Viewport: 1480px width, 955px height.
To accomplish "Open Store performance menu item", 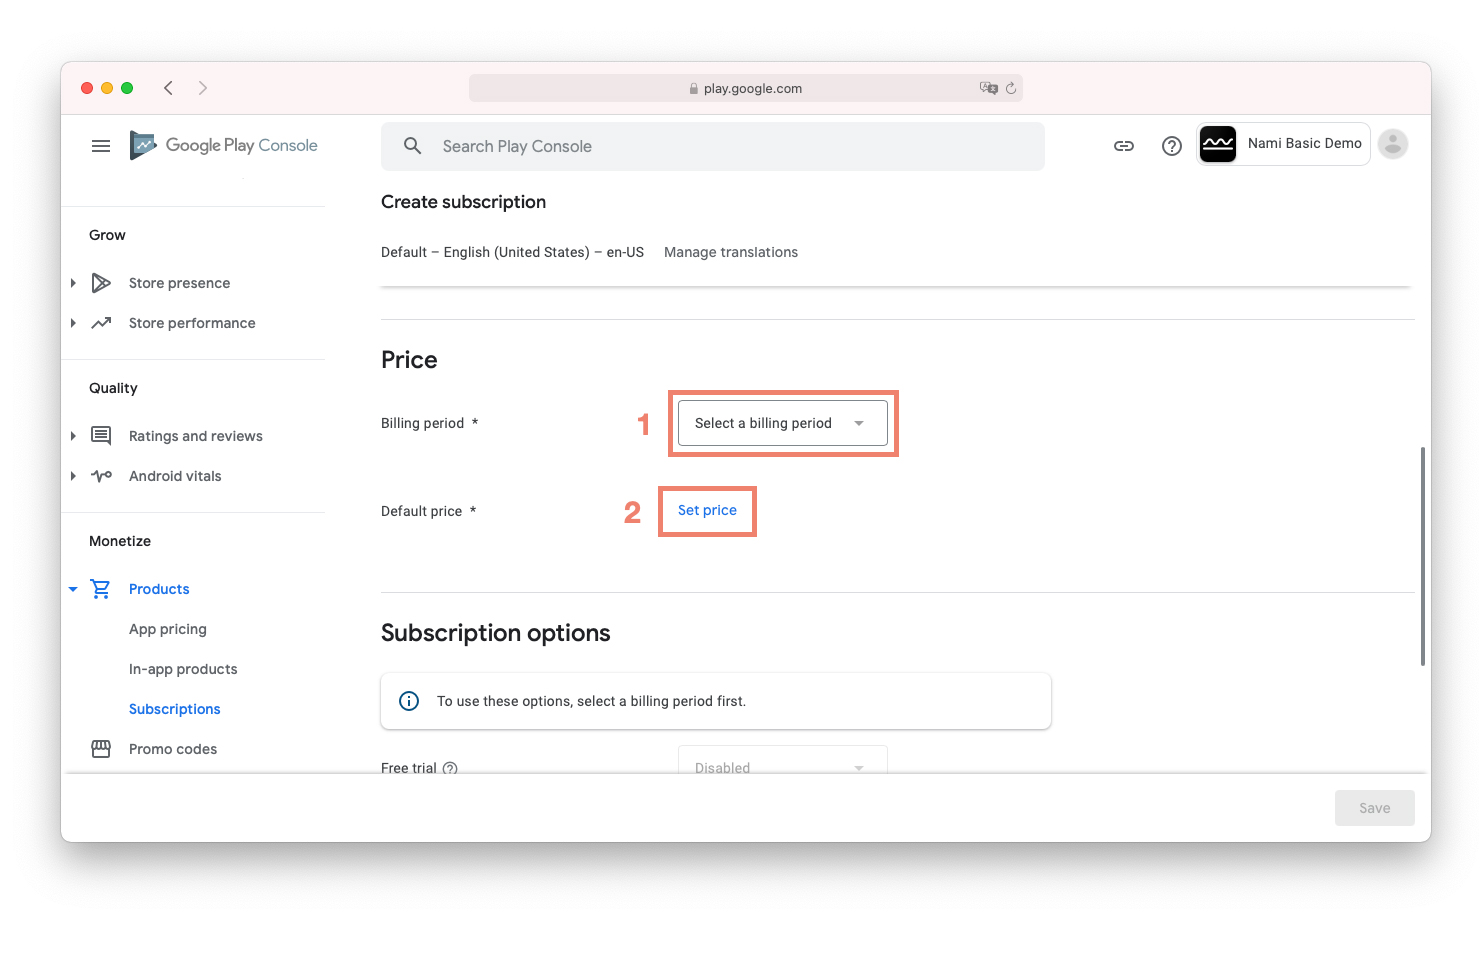I will click(x=192, y=323).
